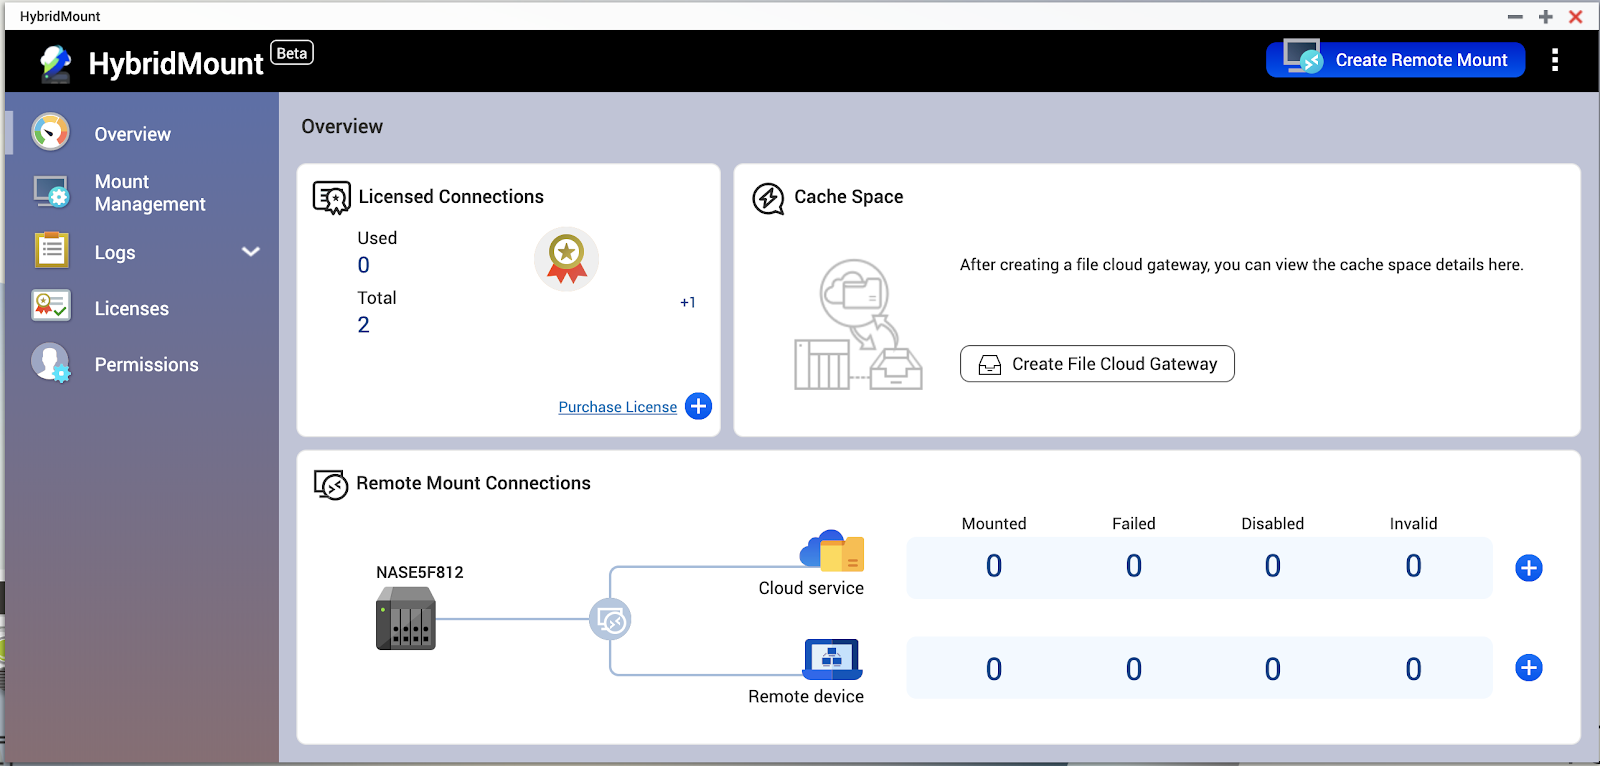Click the +1 license indicator
This screenshot has height=766, width=1600.
click(x=688, y=302)
